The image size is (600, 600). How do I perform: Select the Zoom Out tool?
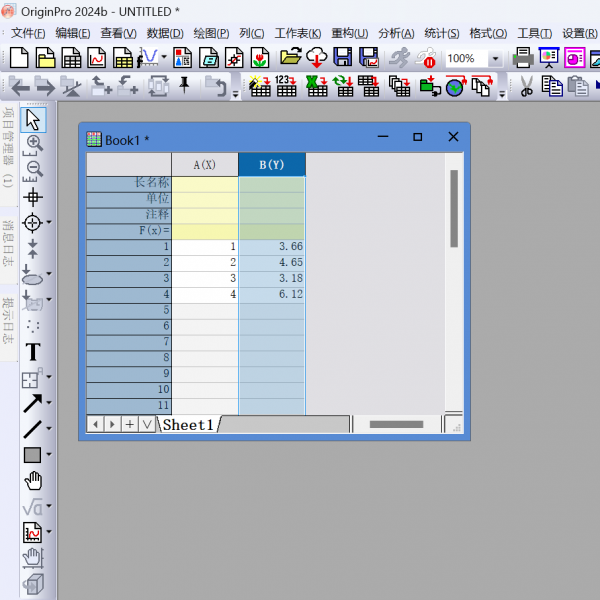[x=33, y=171]
